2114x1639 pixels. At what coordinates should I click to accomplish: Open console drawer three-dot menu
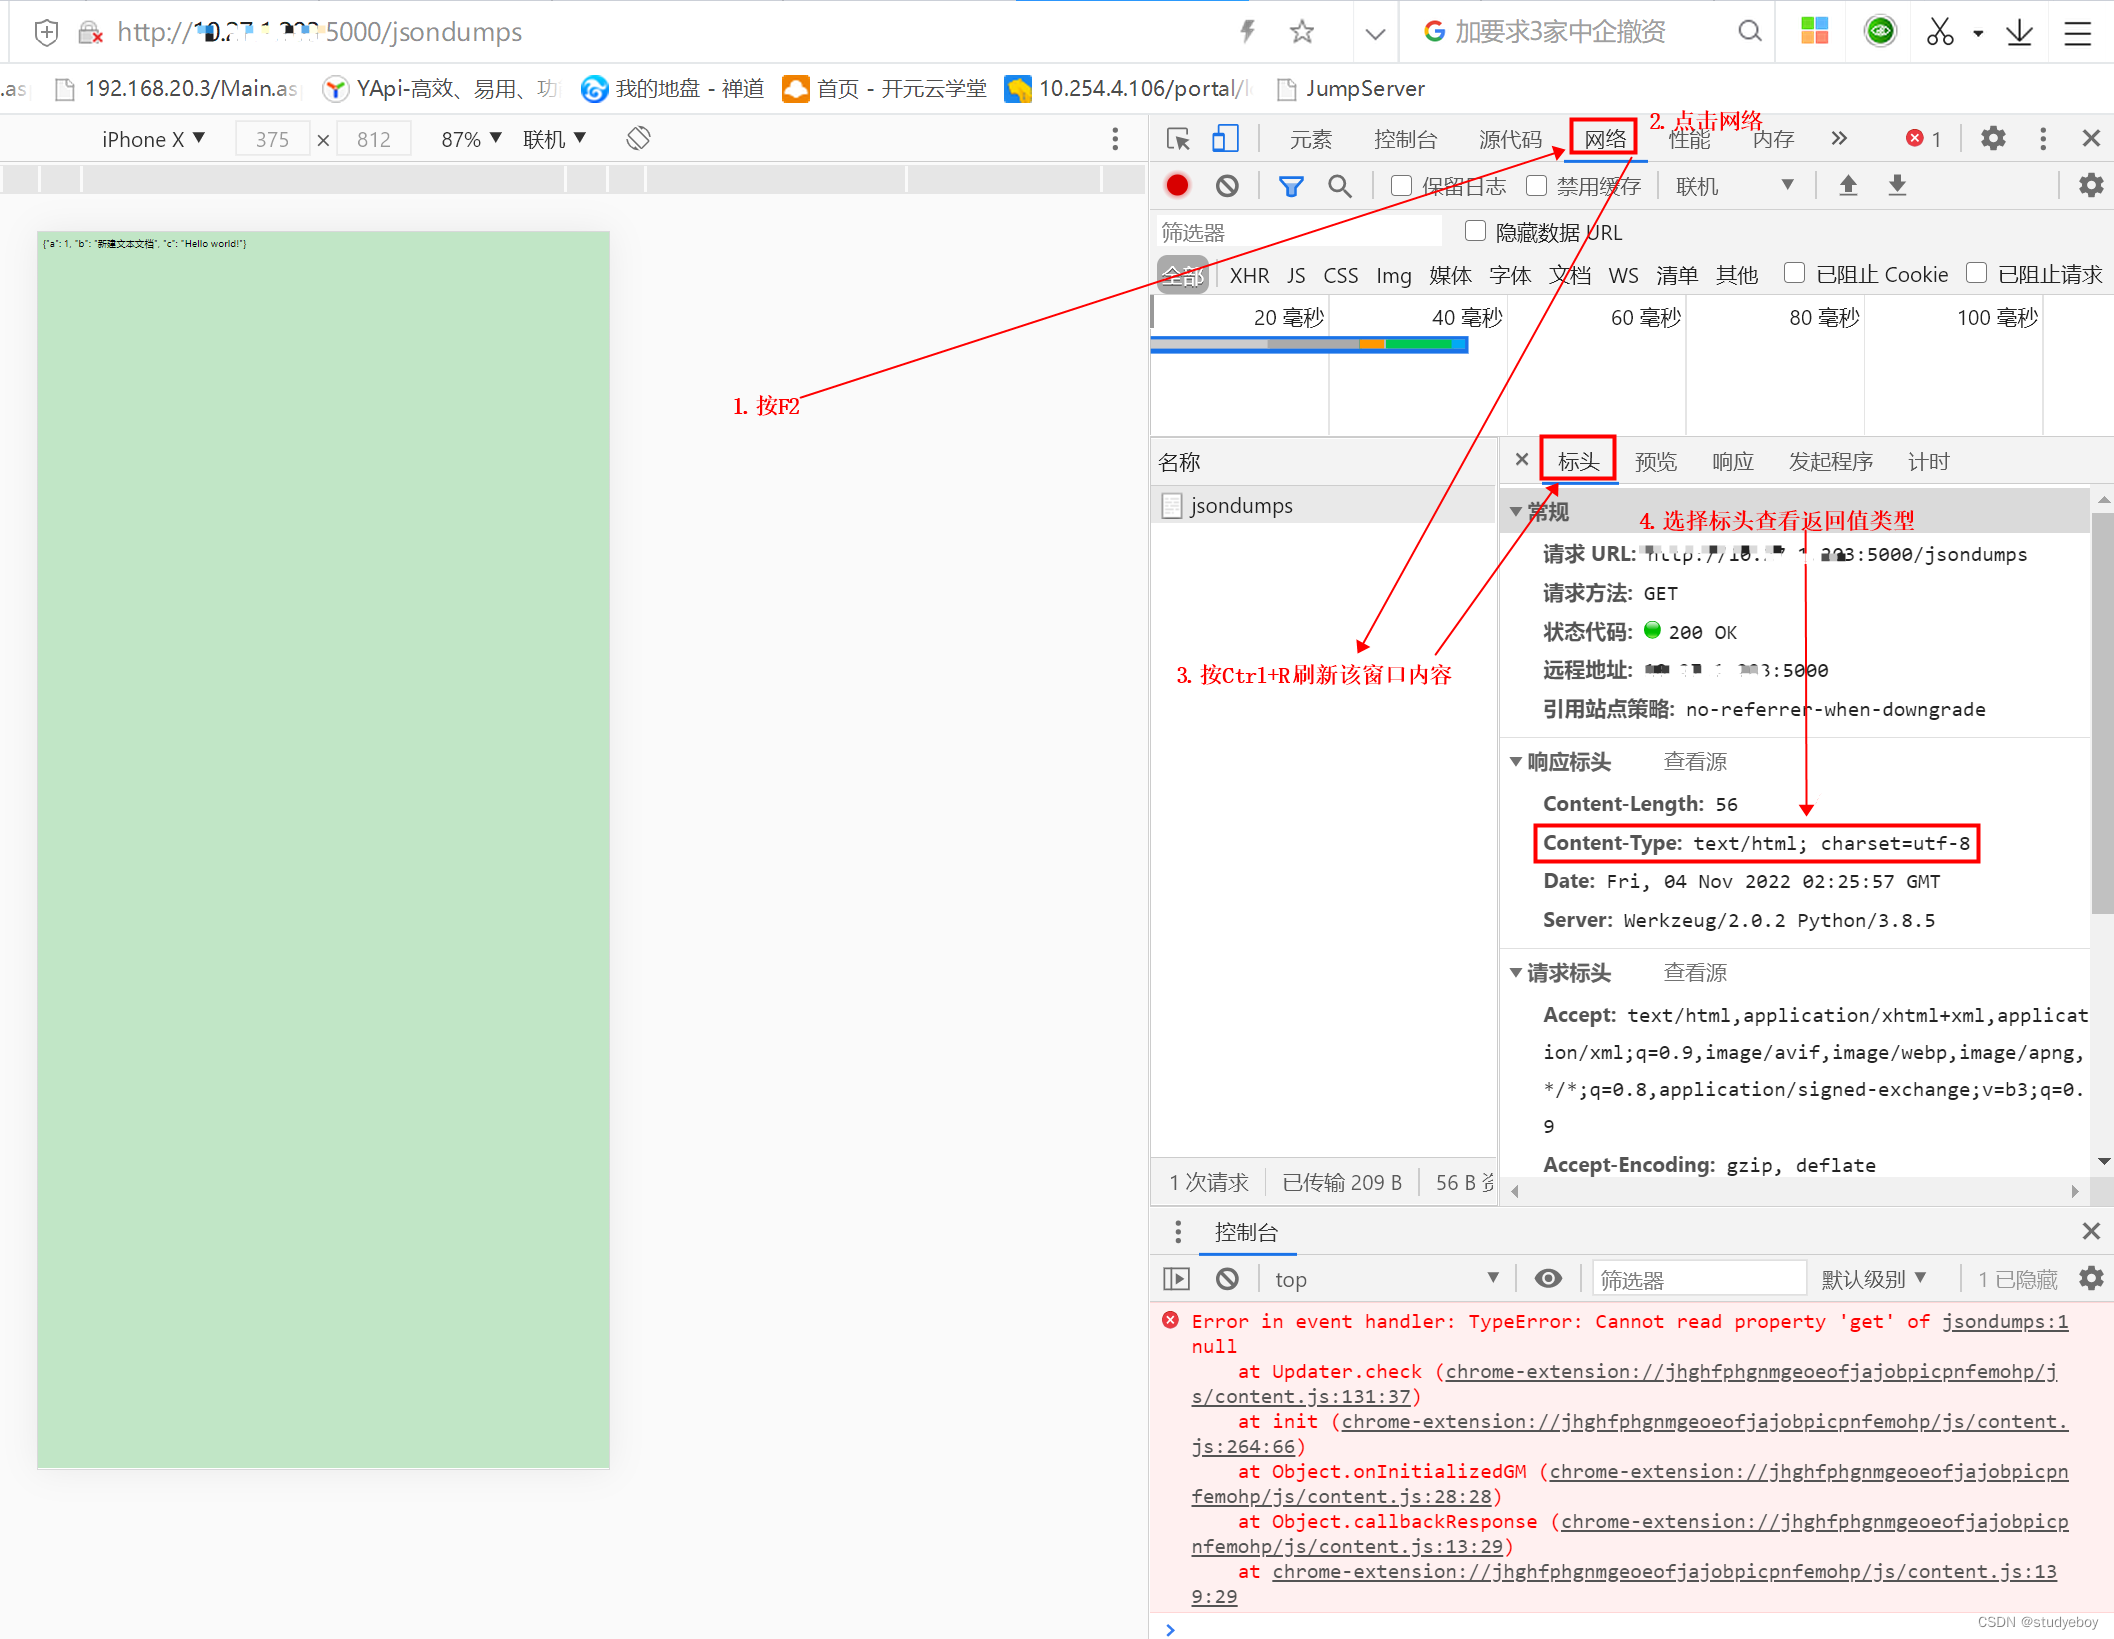[x=1178, y=1232]
